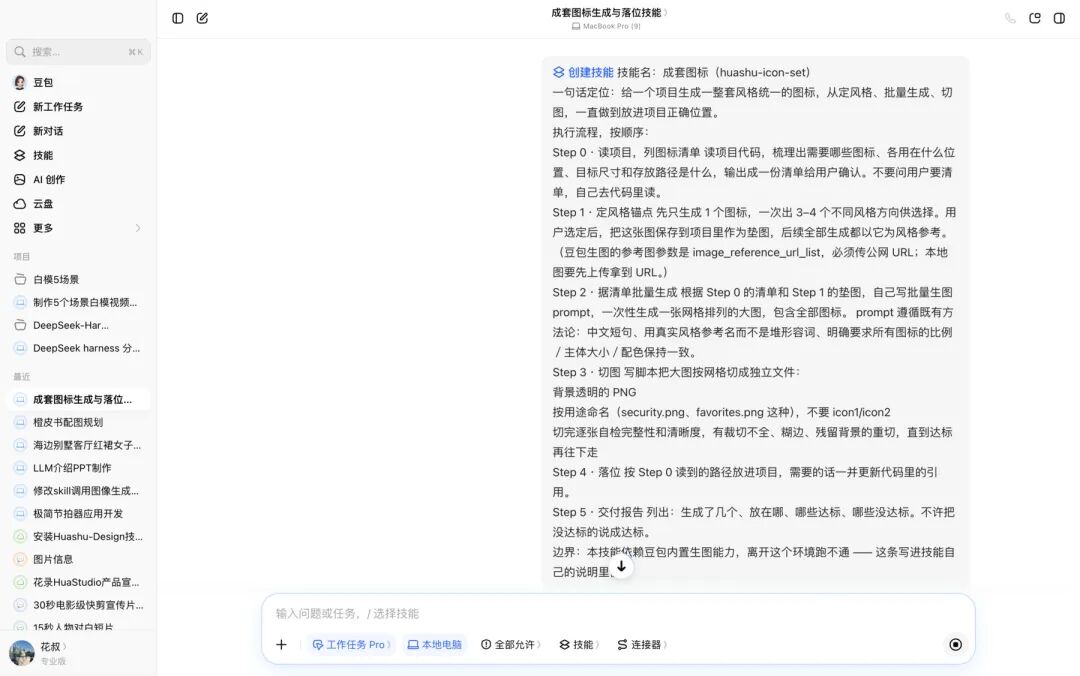Screen dimensions: 1080x676
Task: Open 豆包 in sidebar
Action: coord(78,83)
